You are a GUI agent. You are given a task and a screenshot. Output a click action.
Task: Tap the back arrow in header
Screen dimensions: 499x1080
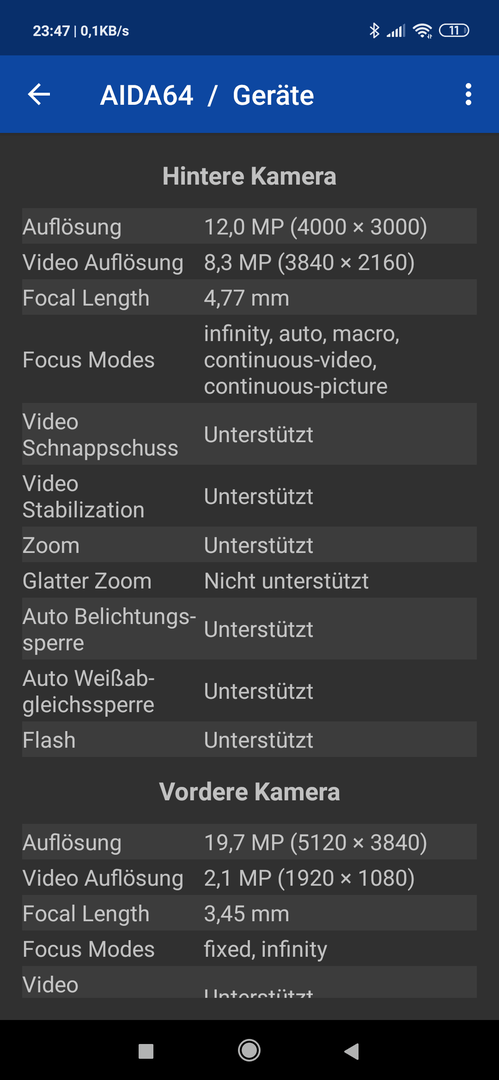39,94
